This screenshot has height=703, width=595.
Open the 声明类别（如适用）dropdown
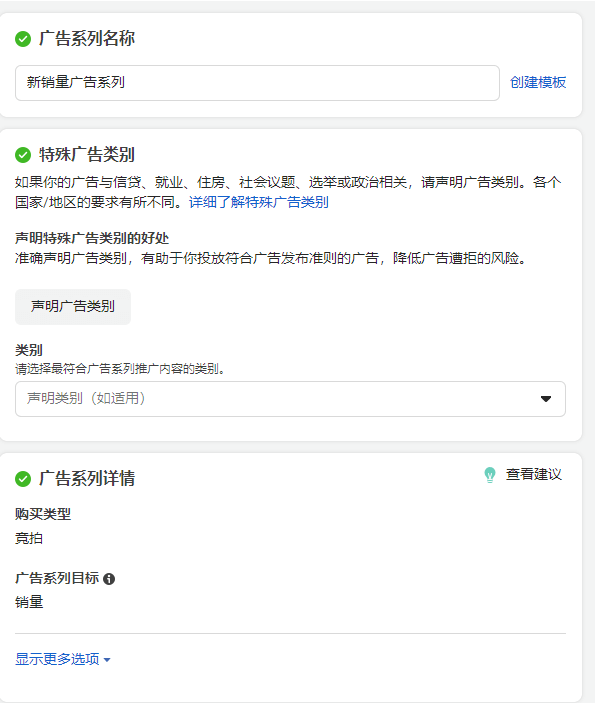coord(290,399)
